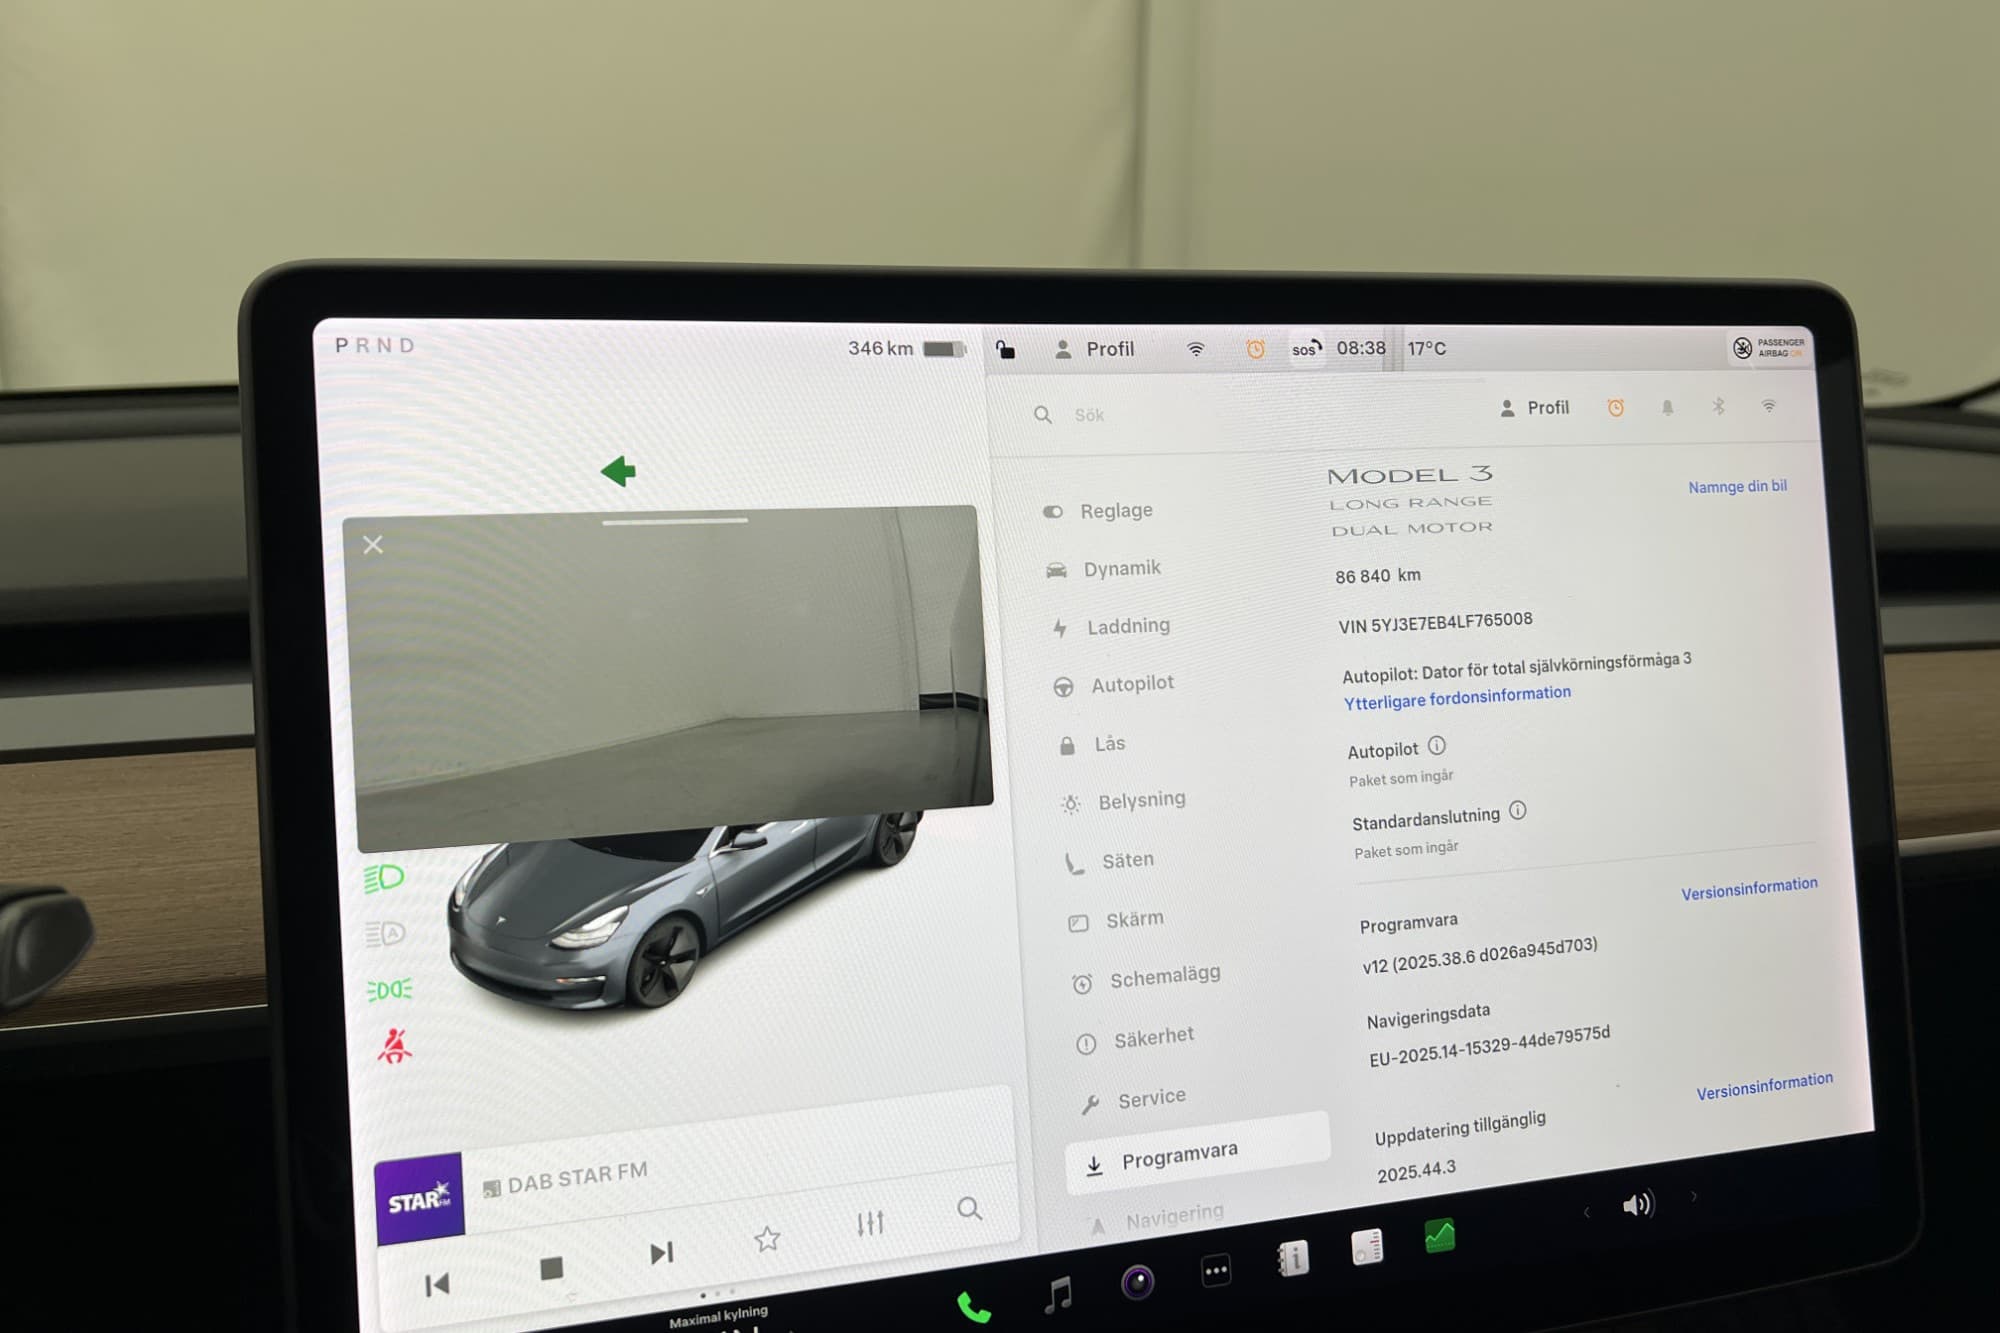Screen dimensions: 2000x1333
Task: Open Profil dropdown in status bar
Action: pyautogui.click(x=1095, y=349)
